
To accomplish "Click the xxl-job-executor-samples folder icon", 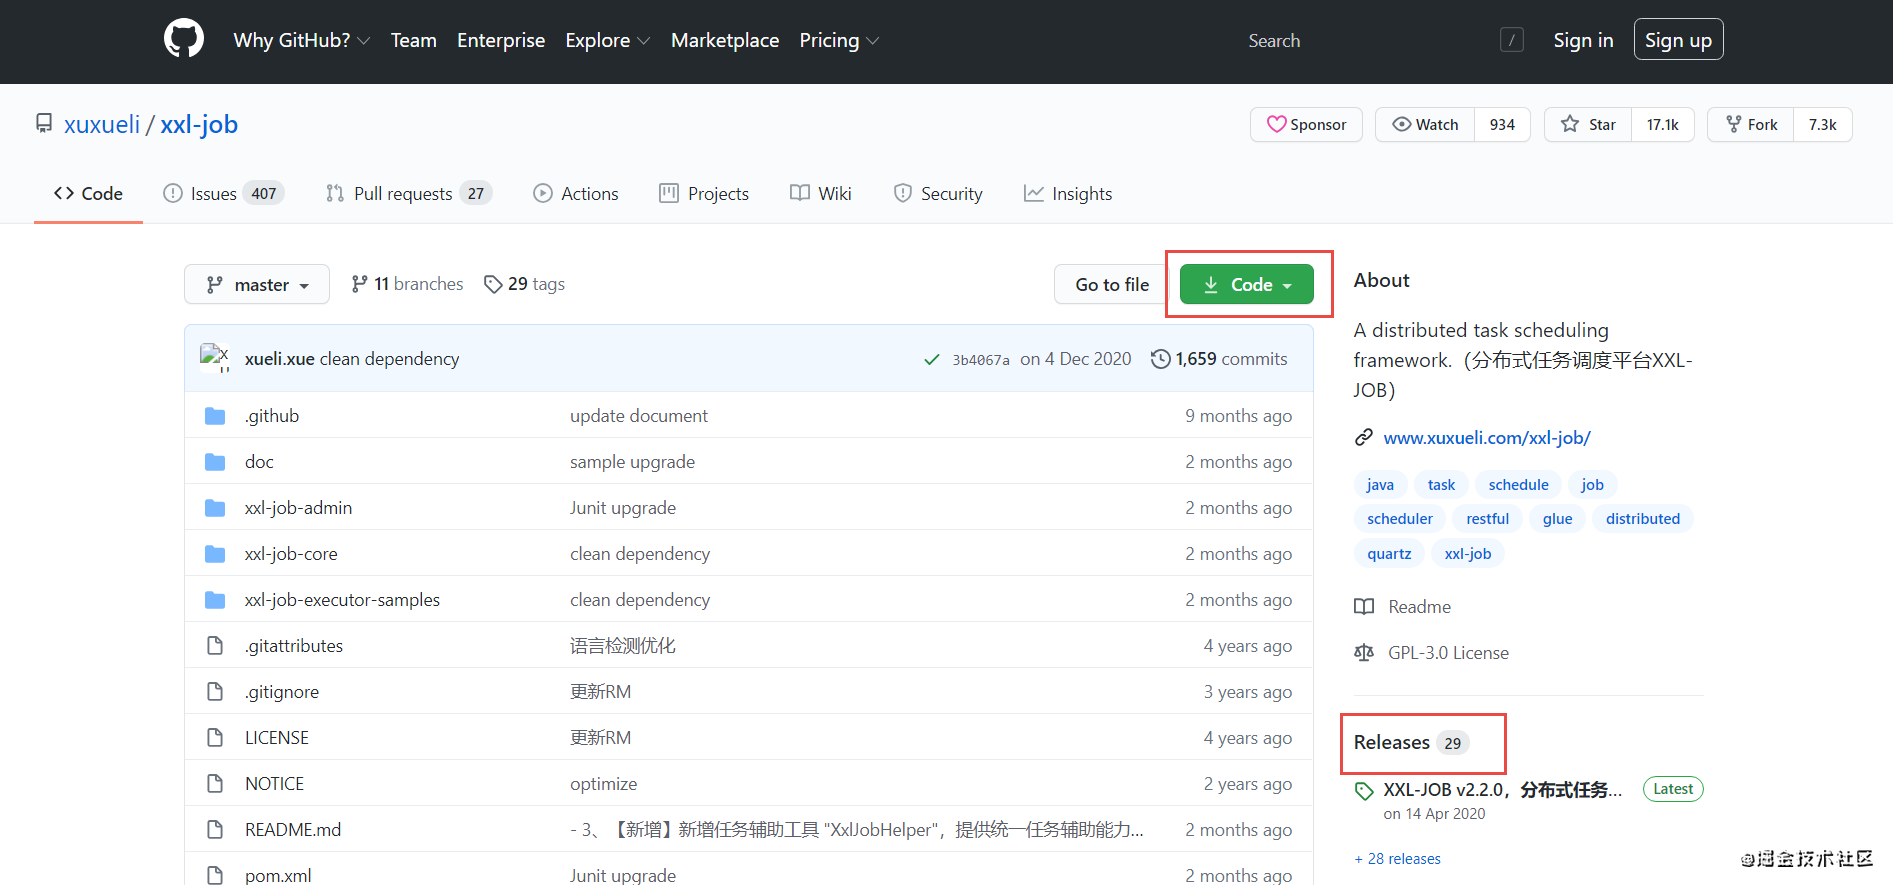I will (215, 600).
